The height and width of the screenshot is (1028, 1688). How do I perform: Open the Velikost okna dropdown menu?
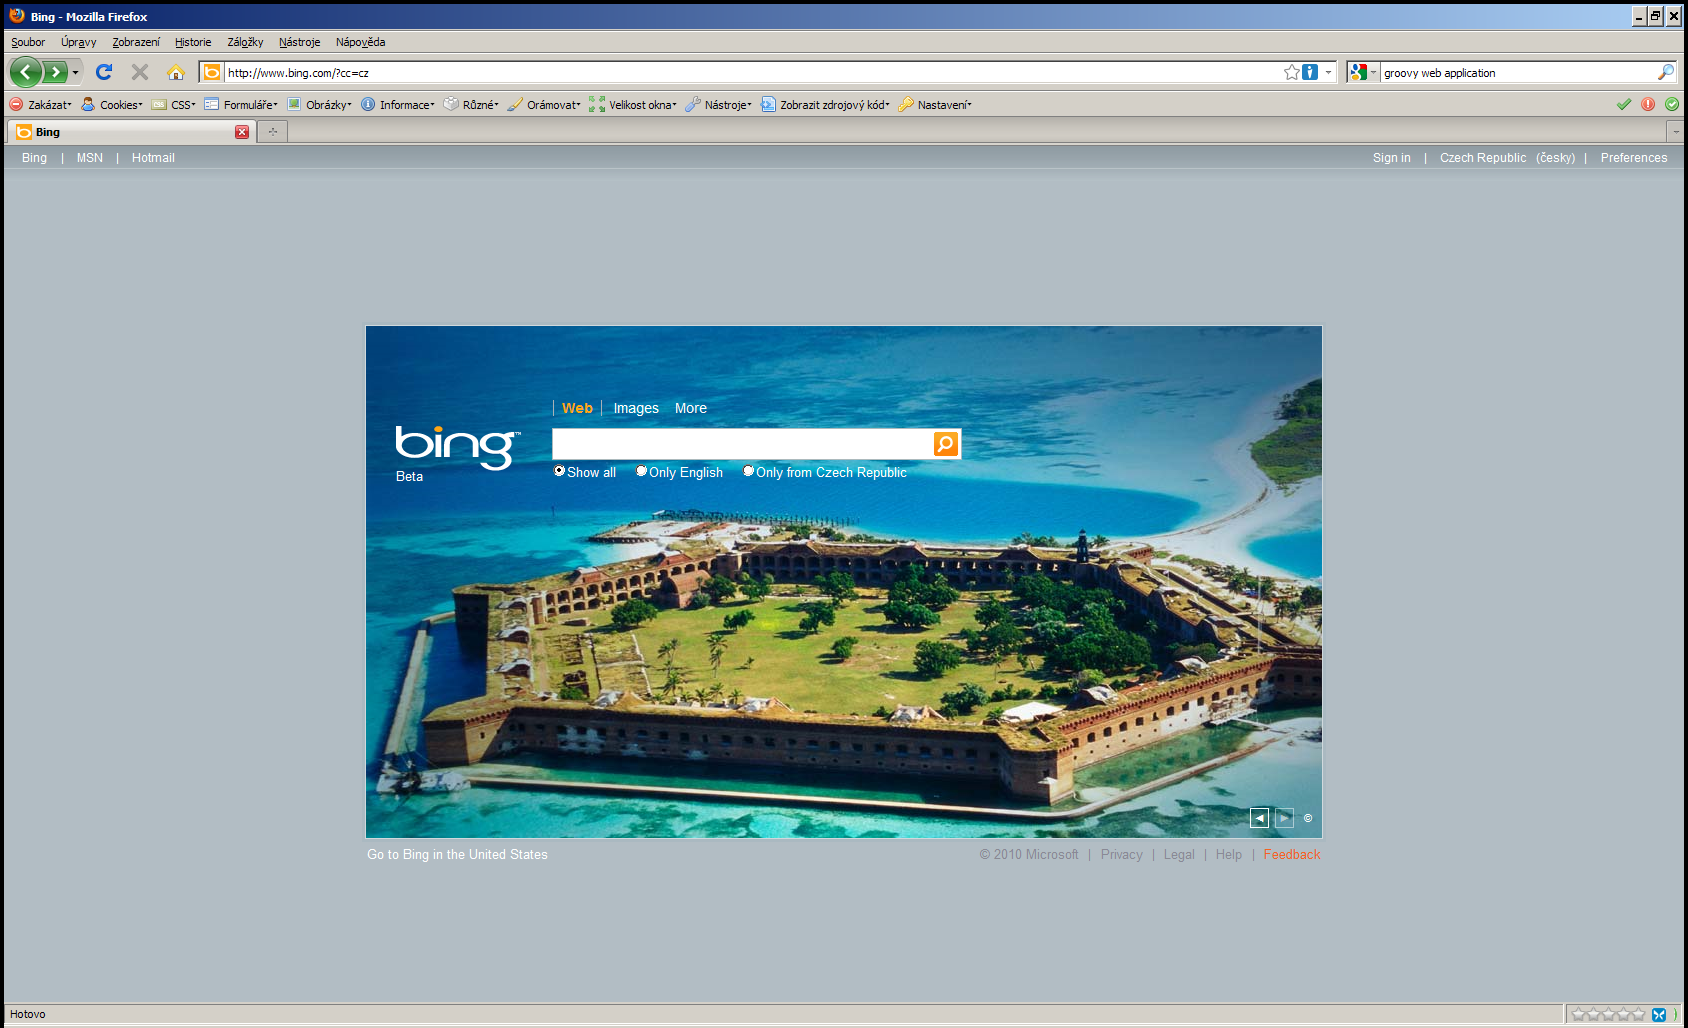point(633,104)
